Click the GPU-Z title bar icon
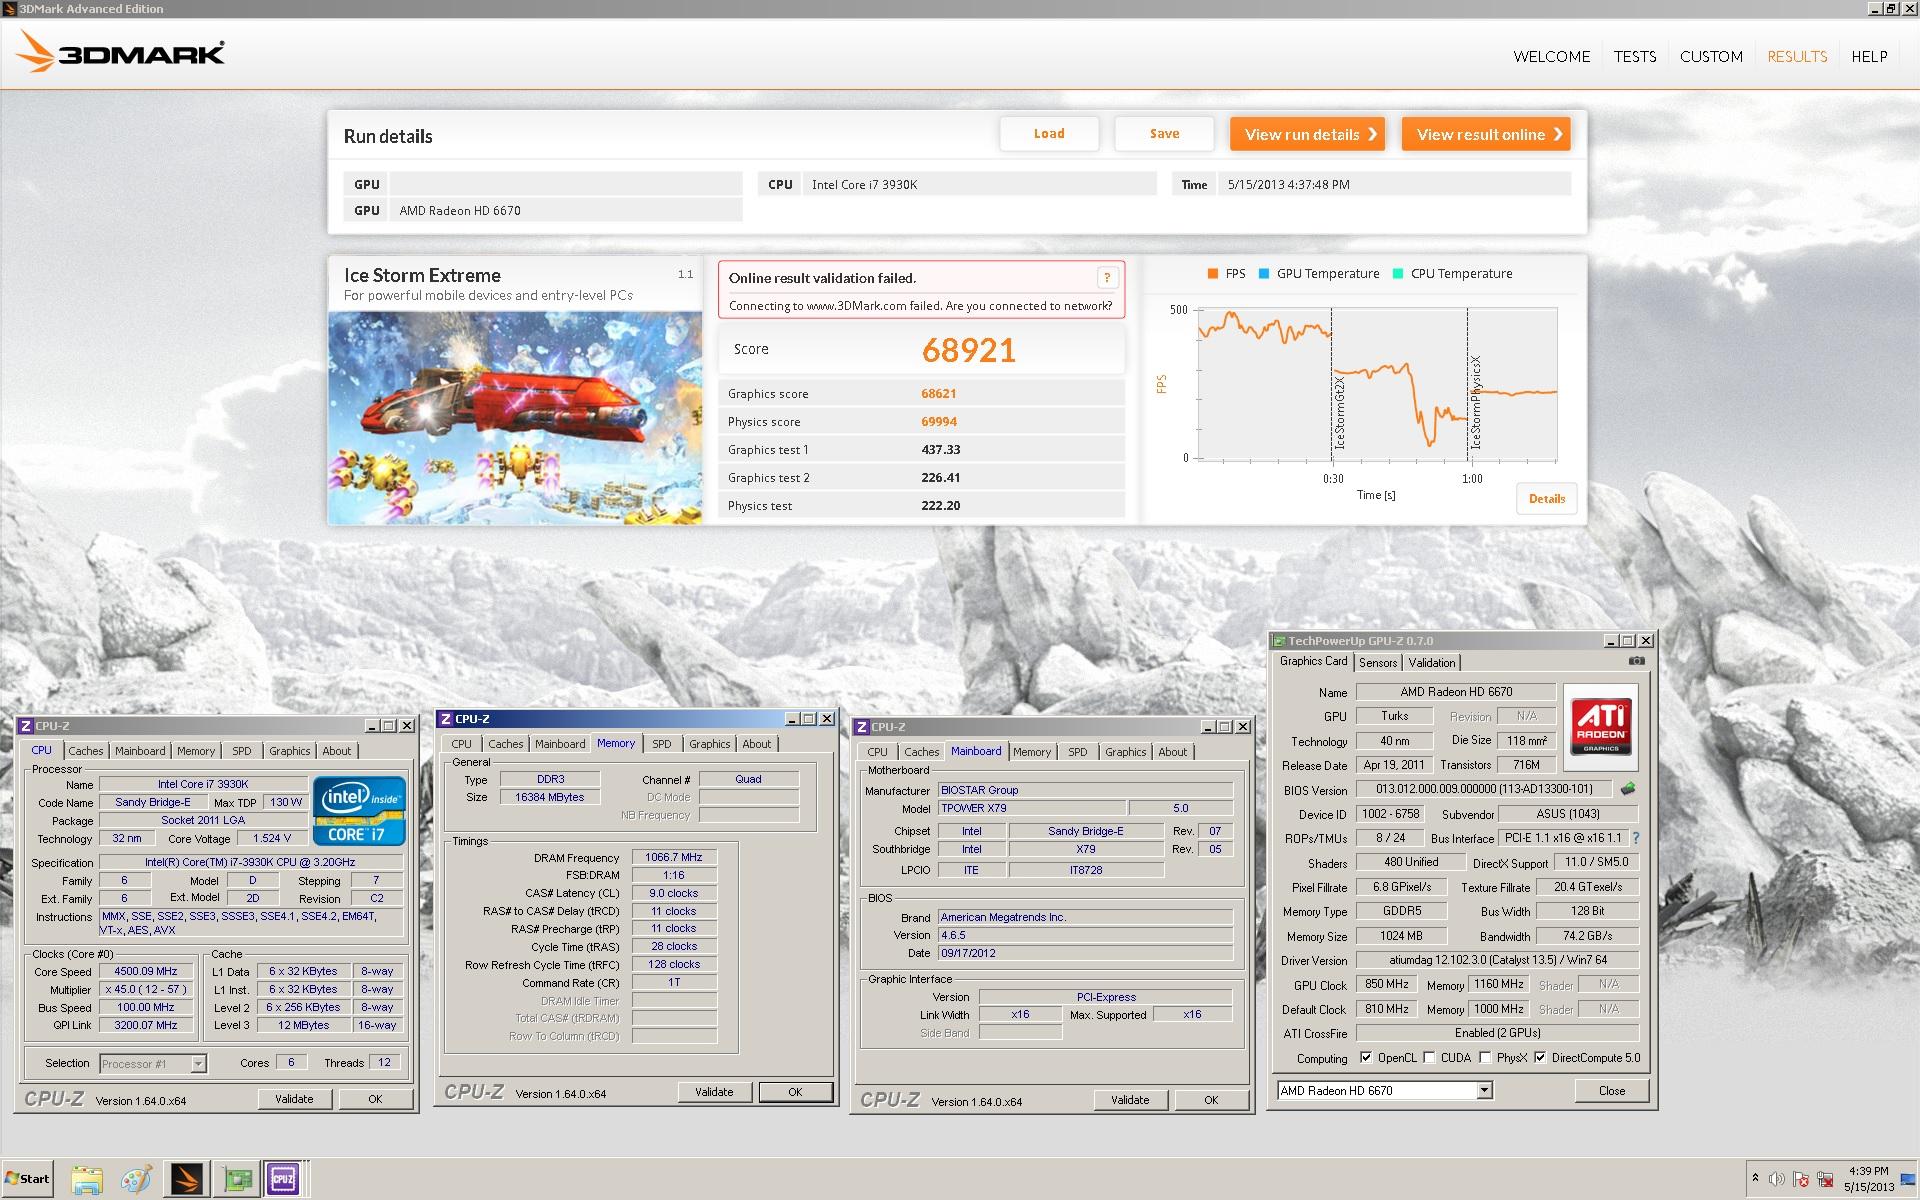The width and height of the screenshot is (1920, 1200). pyautogui.click(x=1279, y=641)
